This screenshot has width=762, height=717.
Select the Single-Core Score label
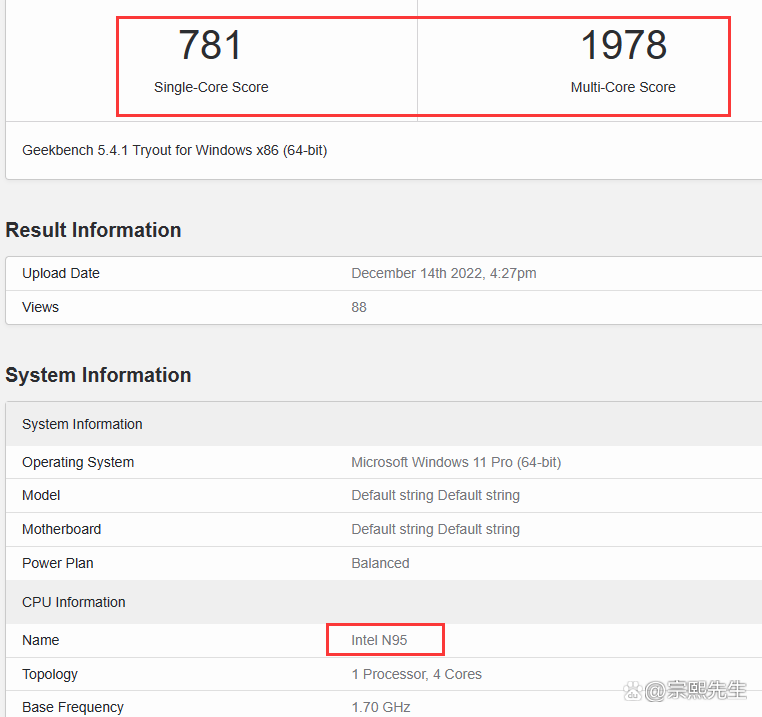click(211, 87)
